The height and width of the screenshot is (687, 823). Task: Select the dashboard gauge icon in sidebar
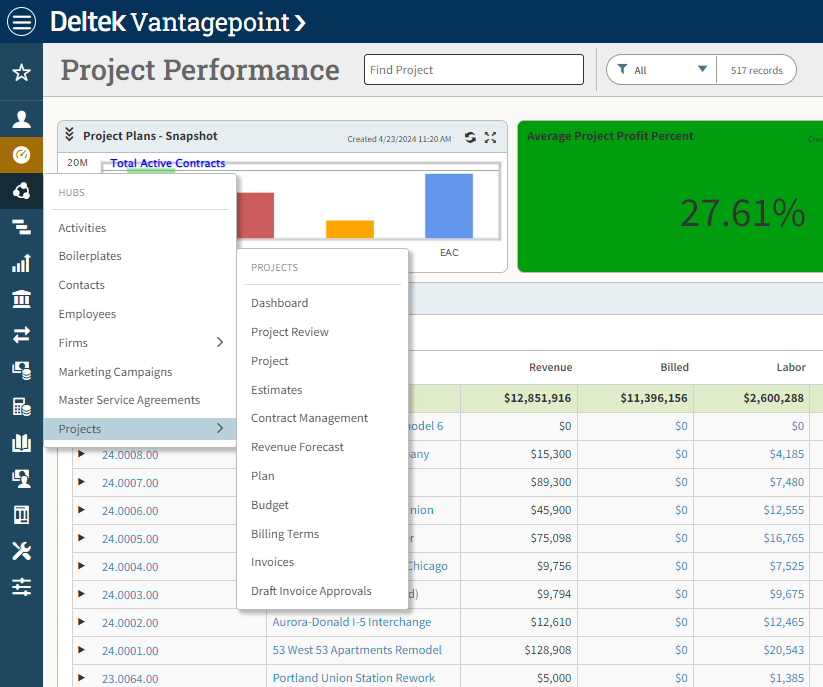(21, 155)
